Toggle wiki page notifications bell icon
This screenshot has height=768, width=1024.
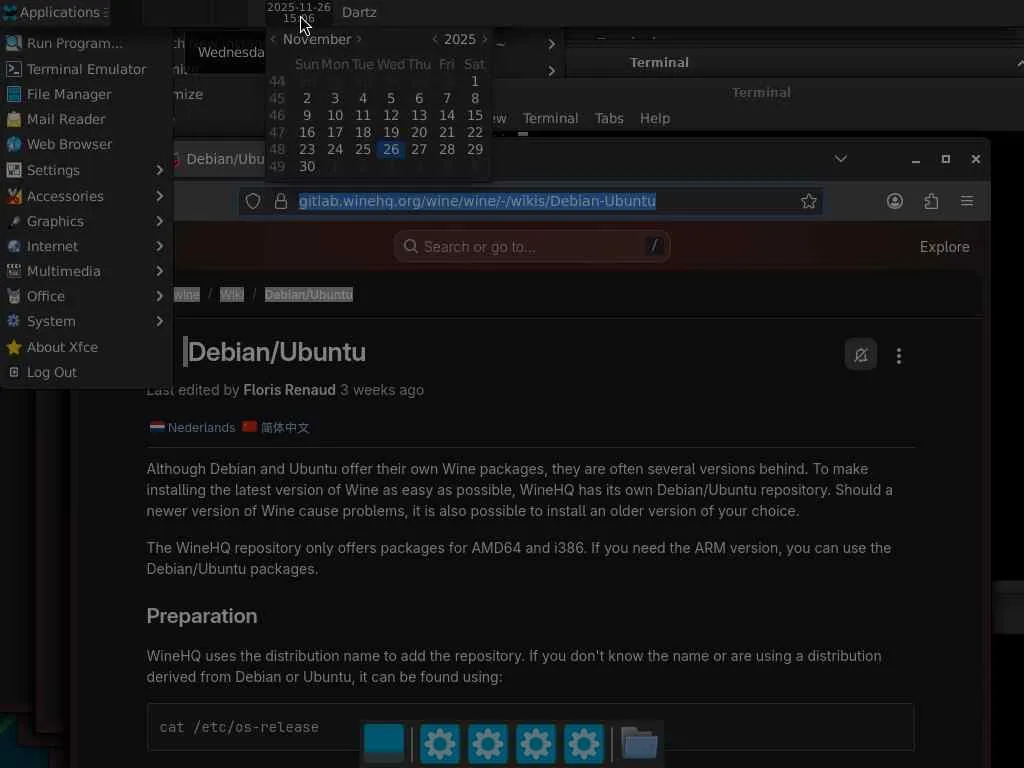(861, 355)
